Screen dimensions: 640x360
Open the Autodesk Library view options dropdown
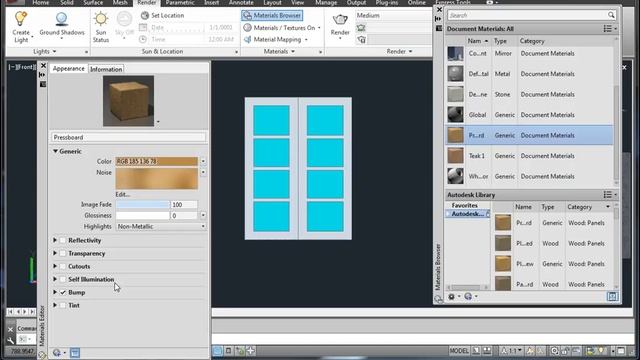610,195
